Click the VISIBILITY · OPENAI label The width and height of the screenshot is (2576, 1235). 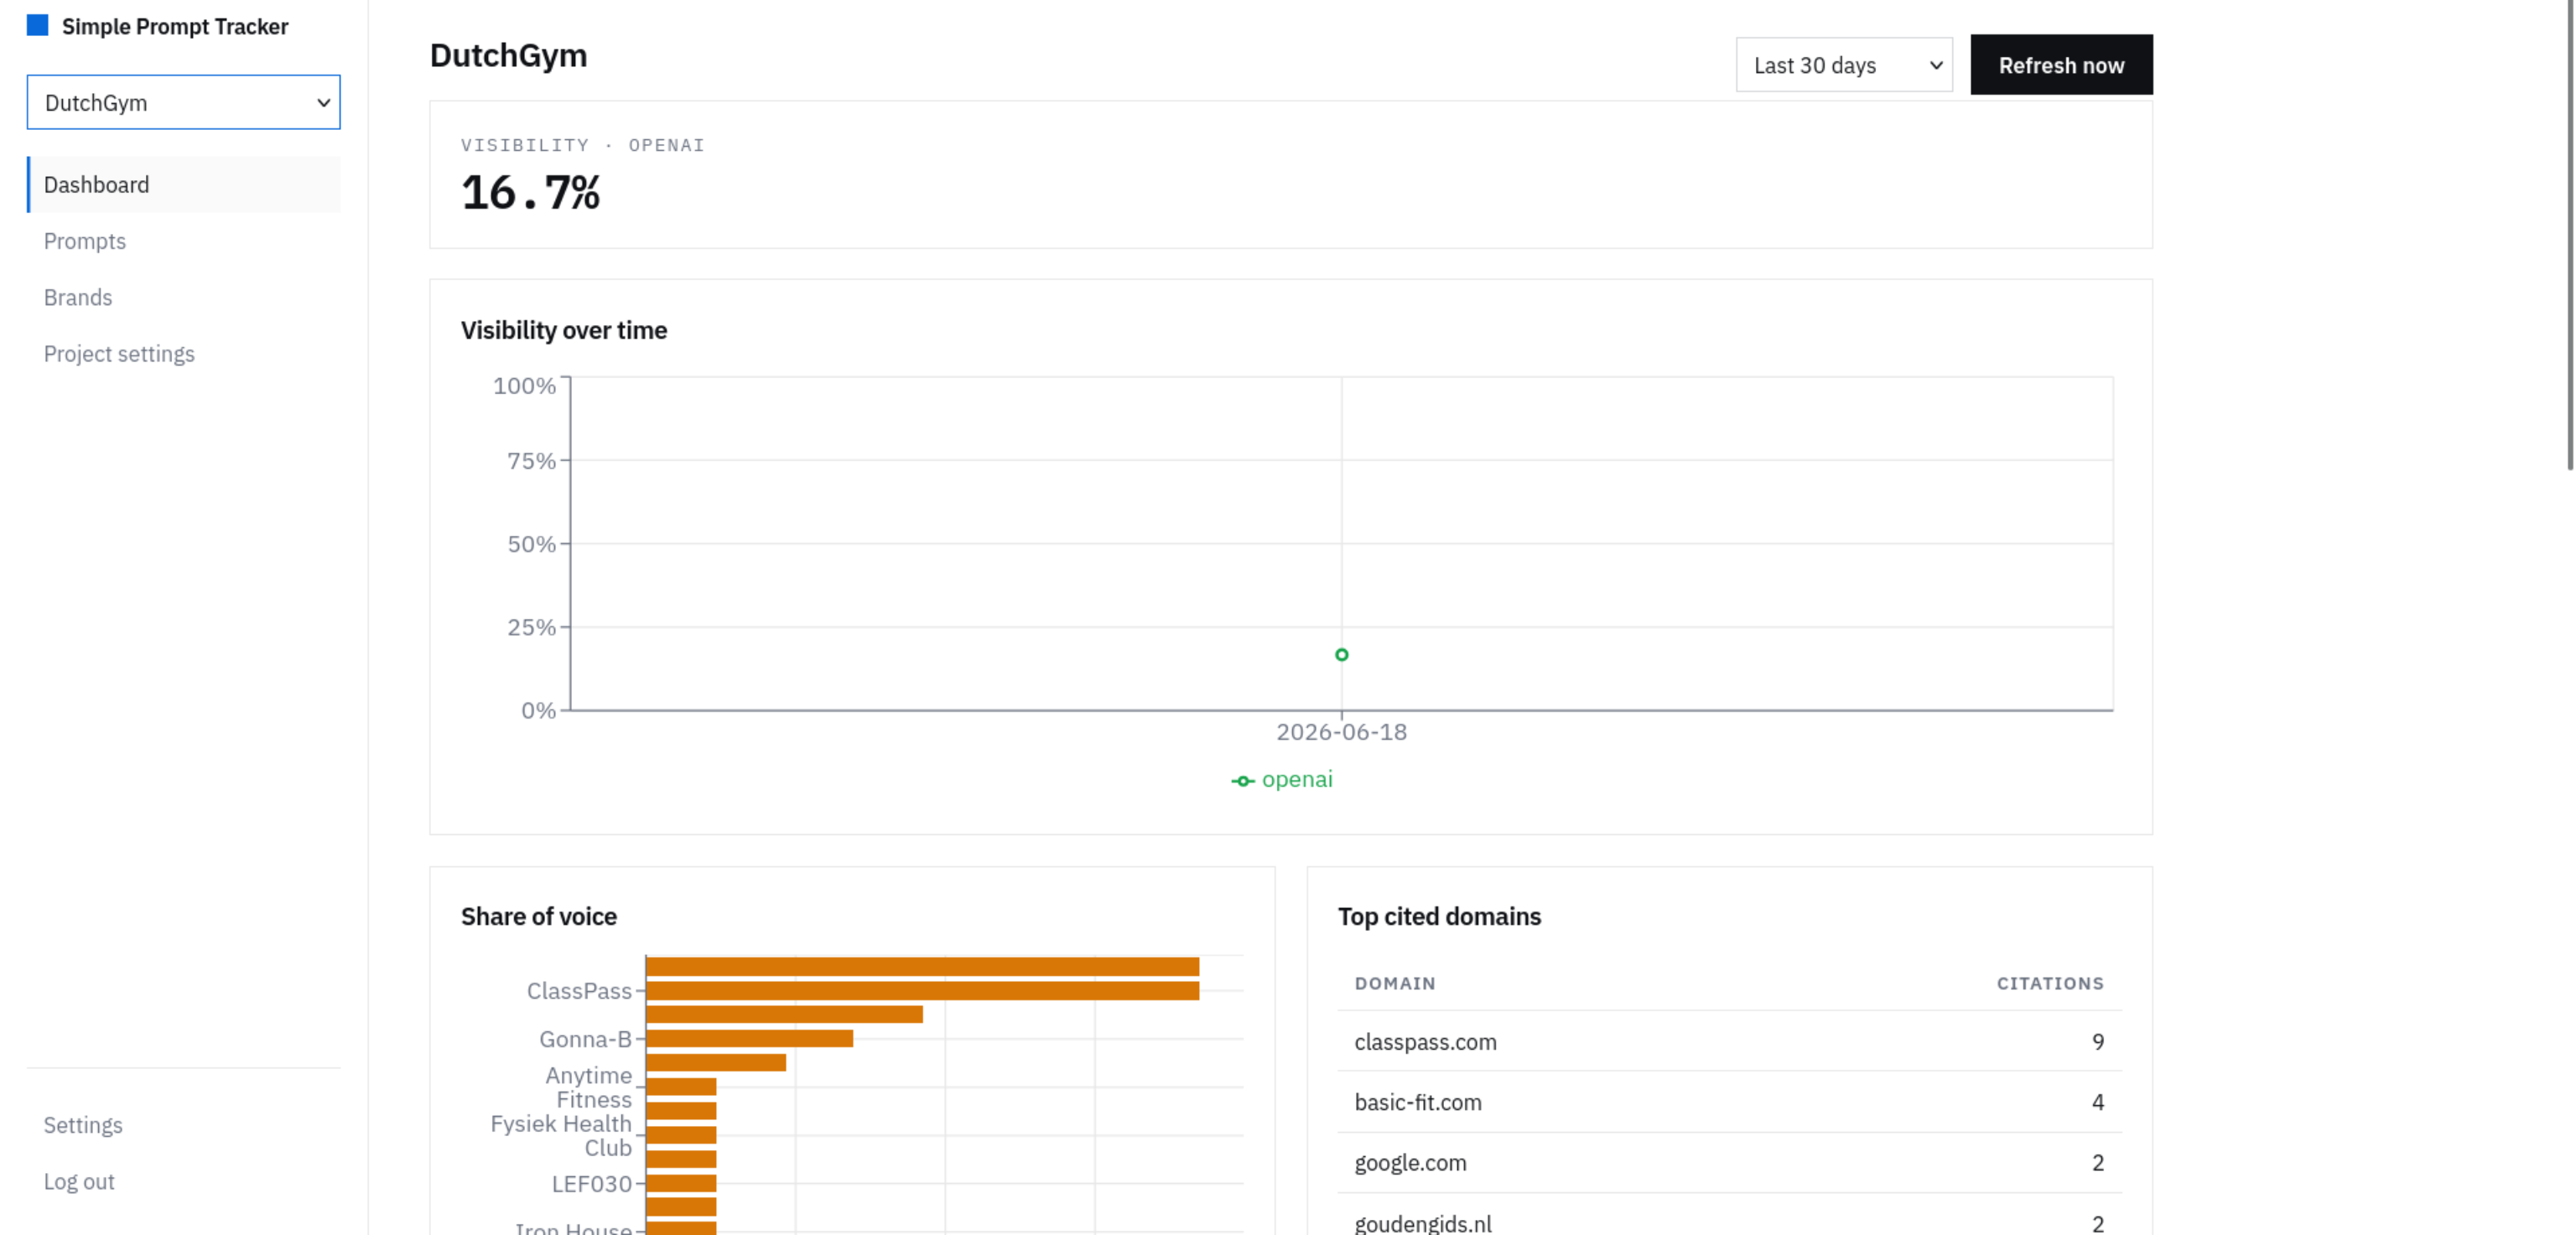point(582,145)
